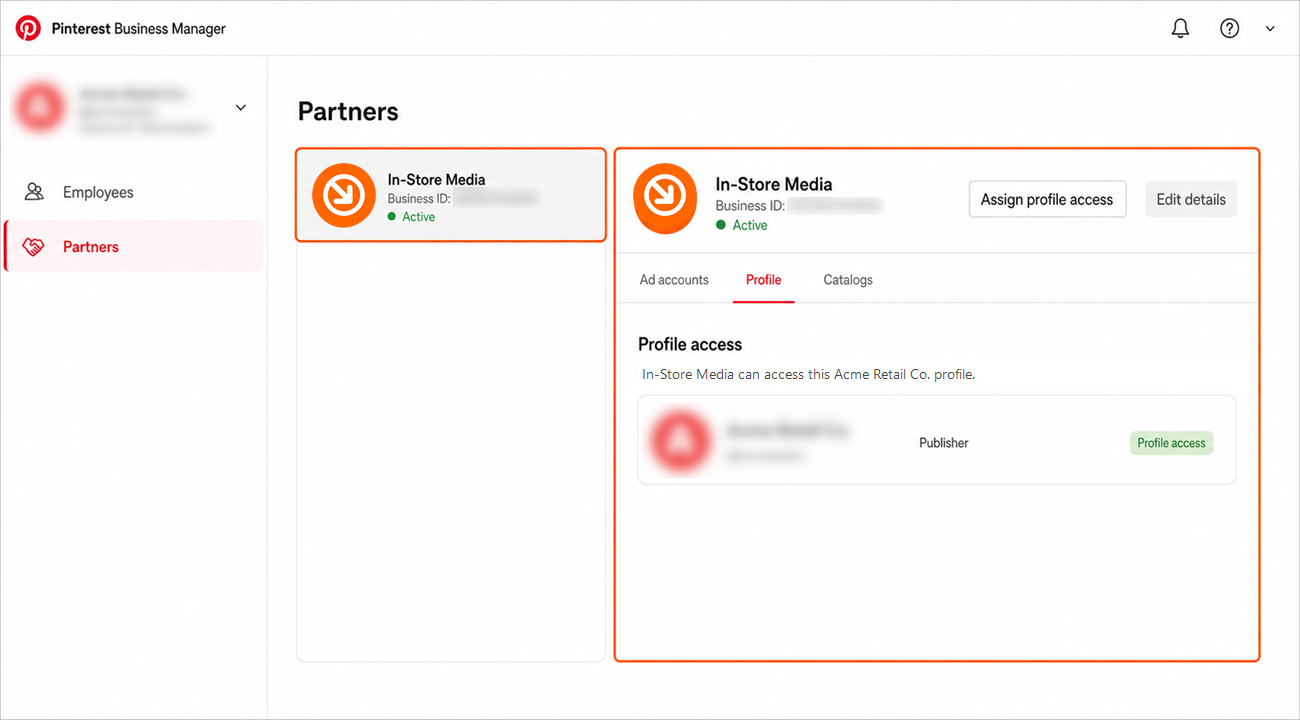
Task: Switch to the Catalogs tab
Action: (848, 280)
